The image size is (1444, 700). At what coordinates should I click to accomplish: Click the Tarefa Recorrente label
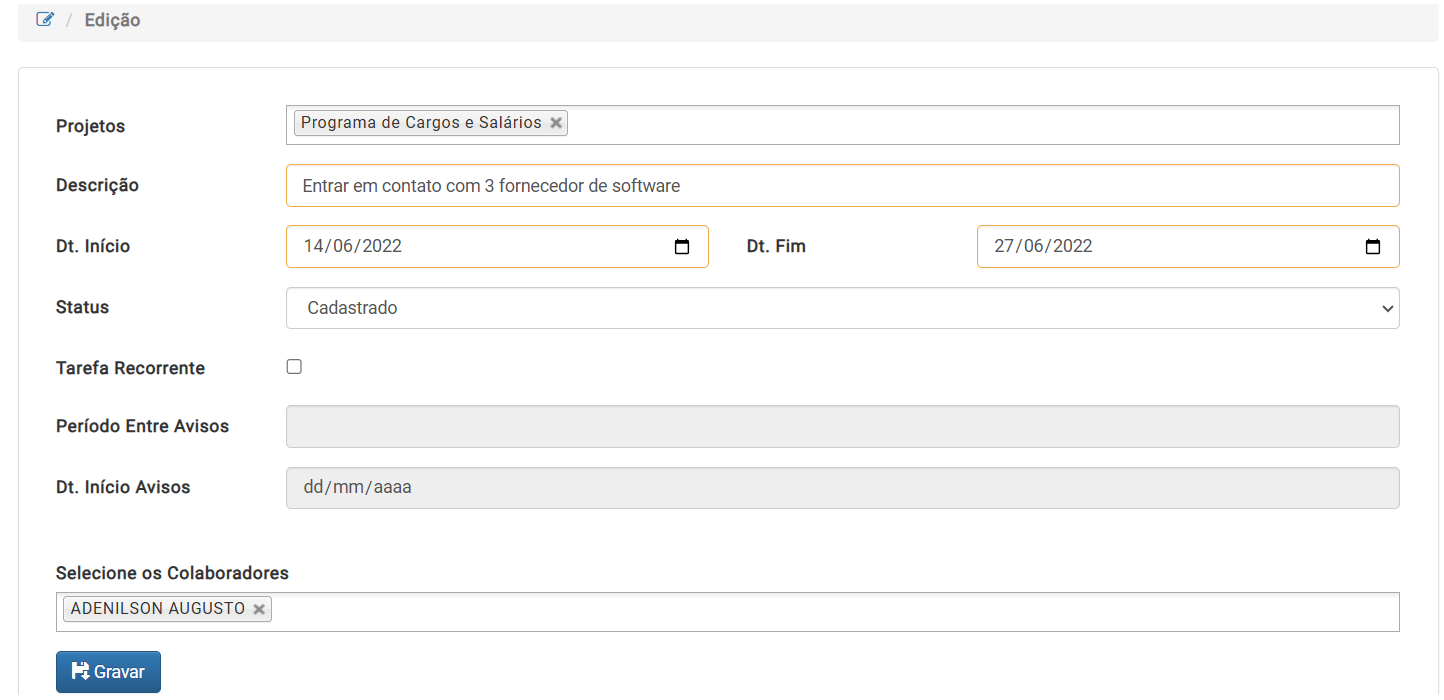pos(130,368)
